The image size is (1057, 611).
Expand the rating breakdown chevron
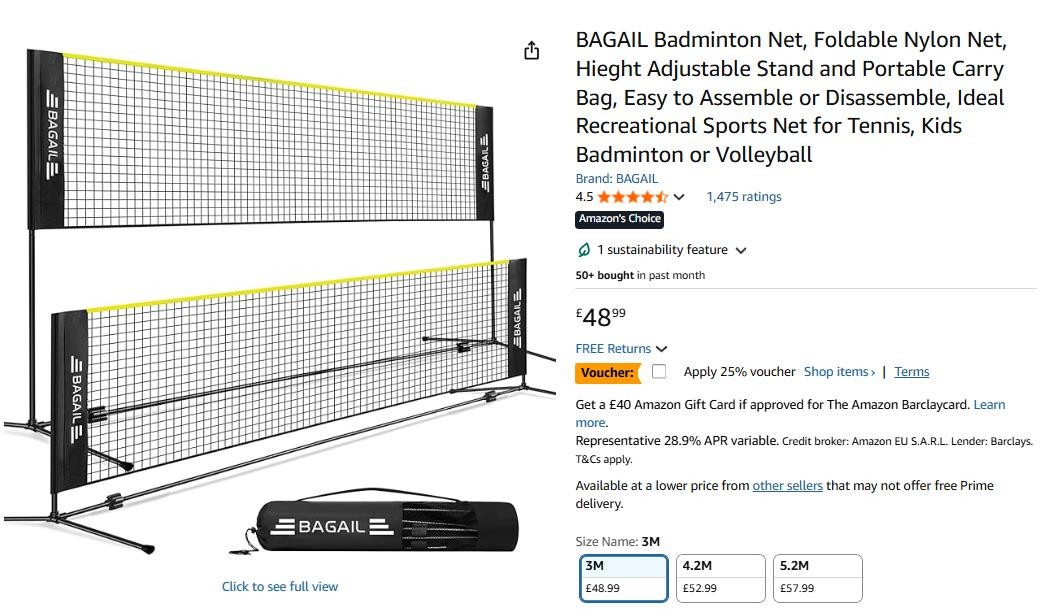tap(679, 197)
